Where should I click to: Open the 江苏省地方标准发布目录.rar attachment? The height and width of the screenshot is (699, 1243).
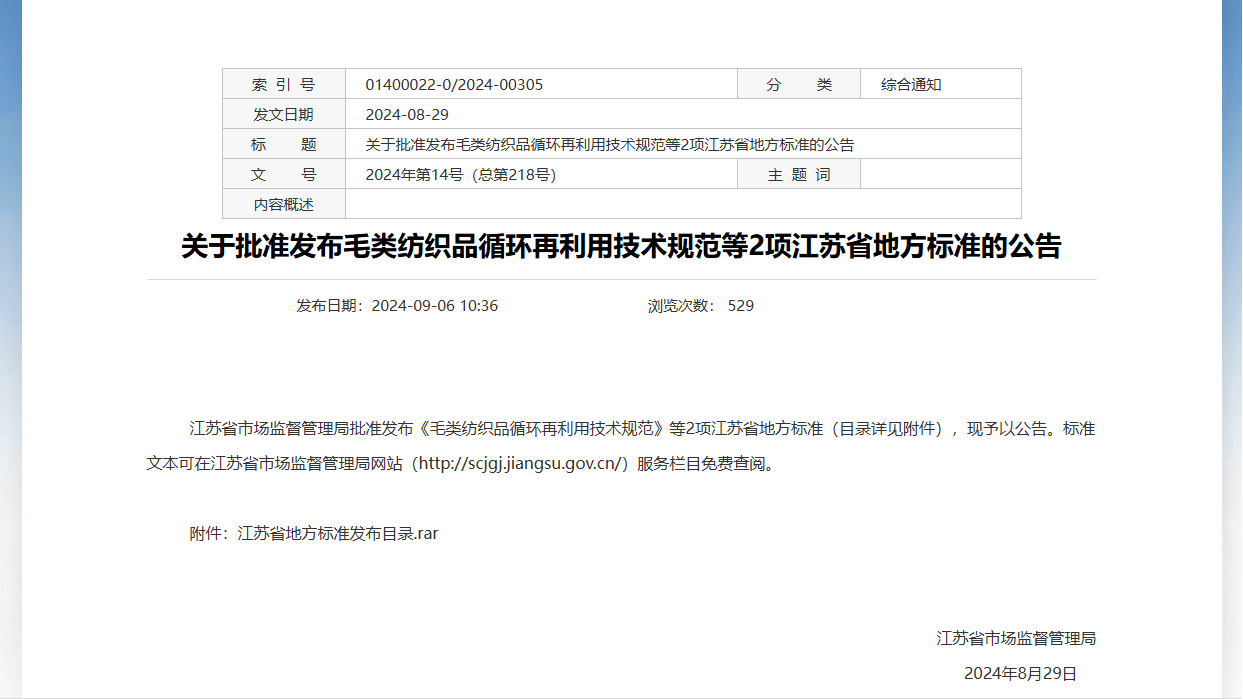point(338,534)
